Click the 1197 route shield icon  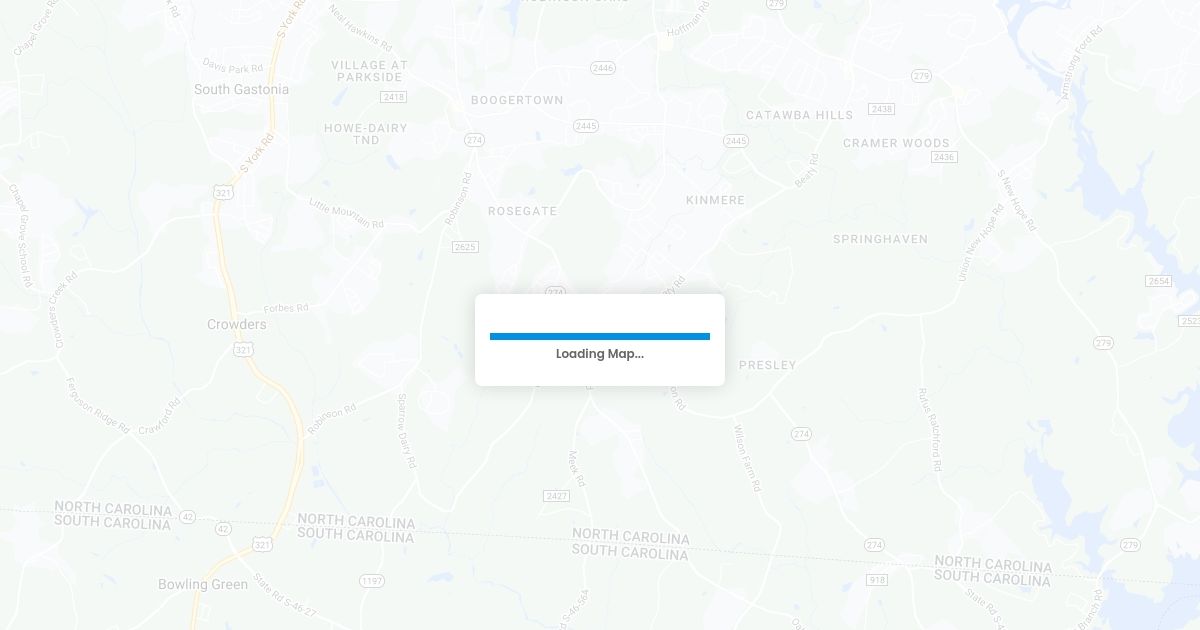tap(372, 580)
